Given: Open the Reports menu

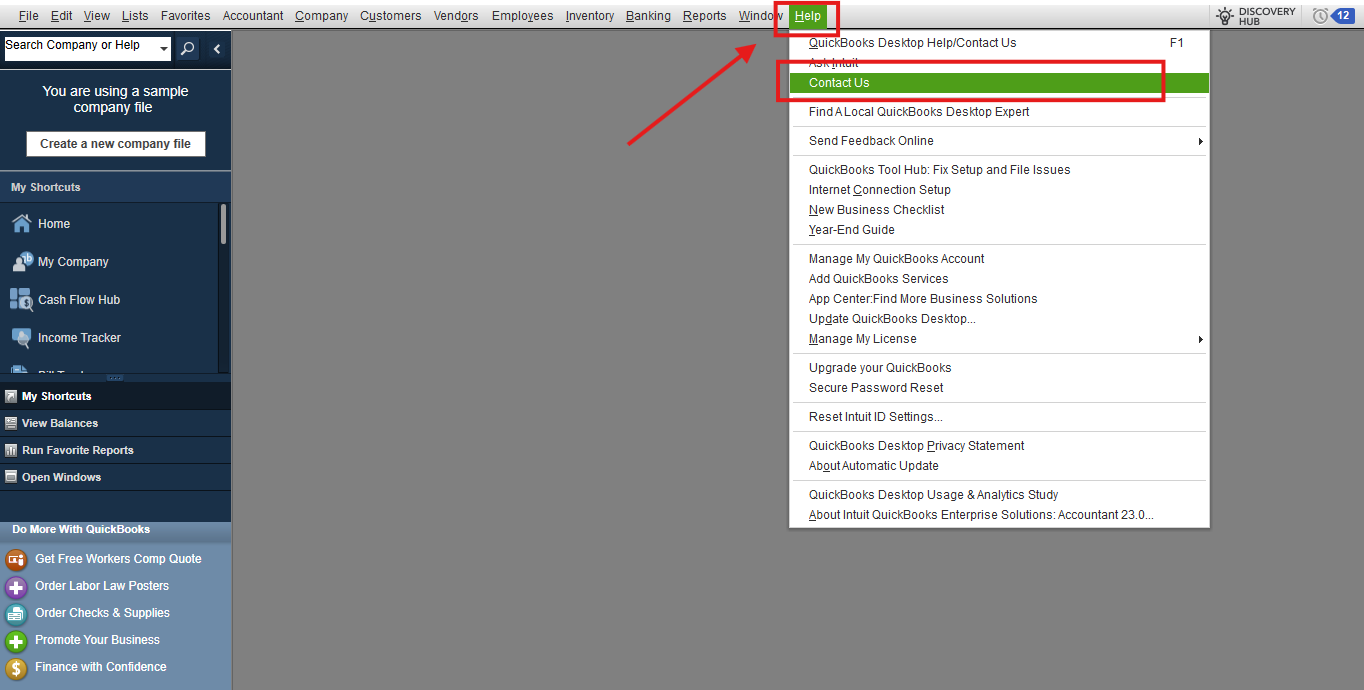Looking at the screenshot, I should tap(705, 16).
